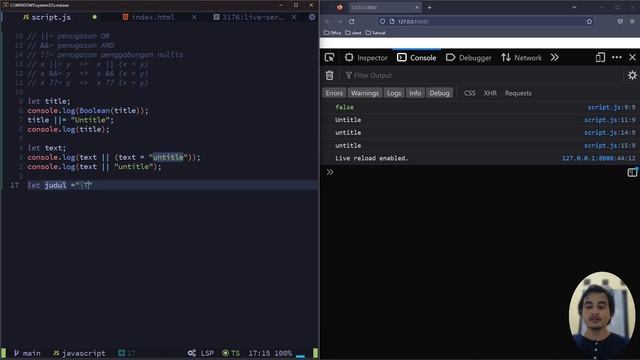Screen dimensions: 640x360
Task: Toggle responsive design mode icon
Action: (600, 58)
